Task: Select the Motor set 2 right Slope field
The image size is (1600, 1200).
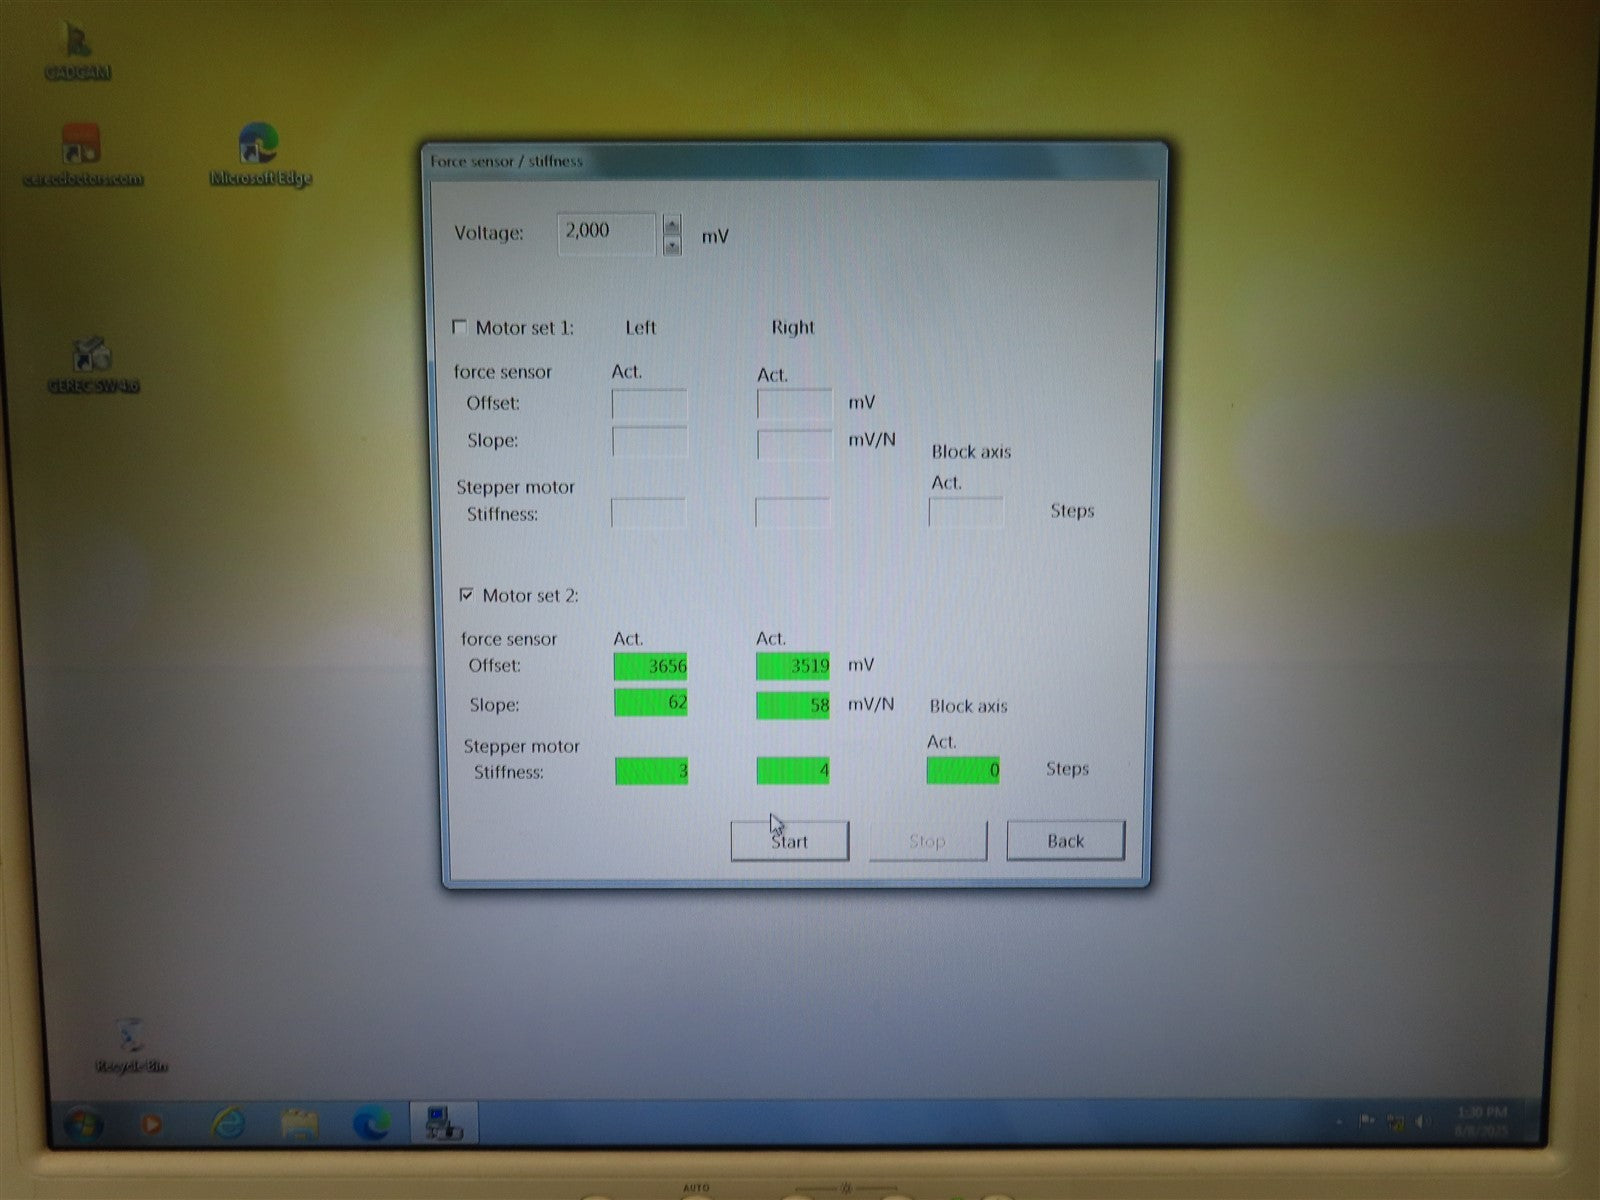Action: tap(792, 705)
